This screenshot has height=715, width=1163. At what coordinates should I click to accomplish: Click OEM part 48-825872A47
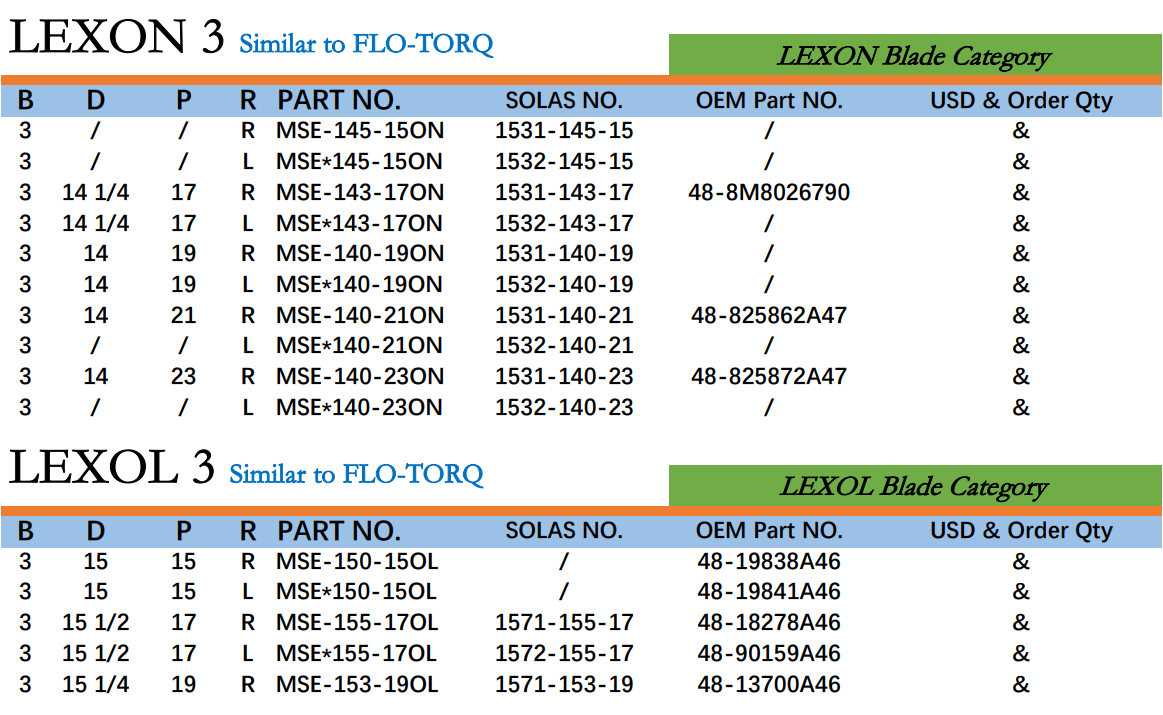point(769,377)
